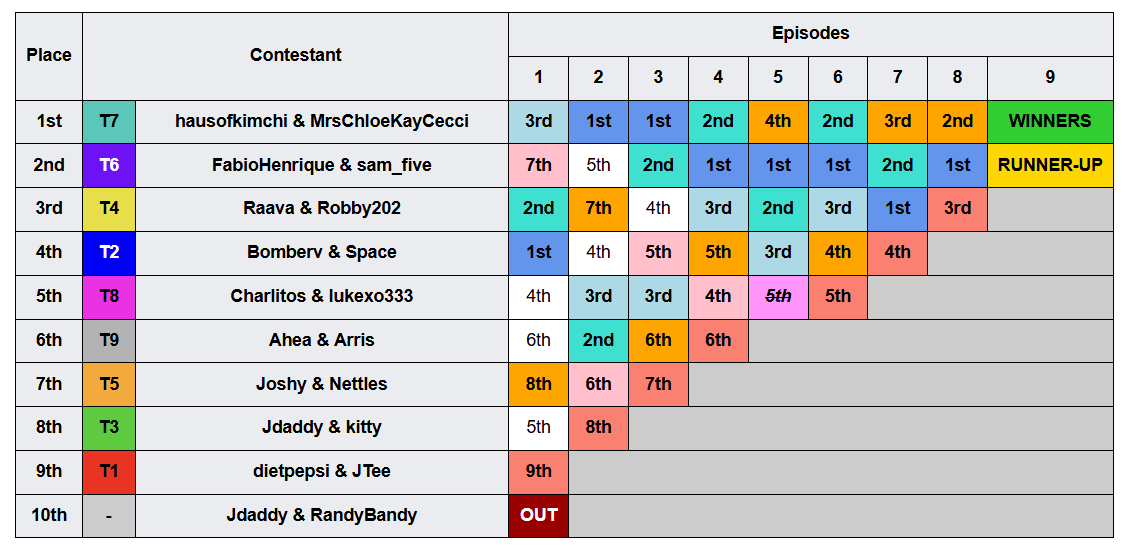The width and height of the screenshot is (1121, 546).
Task: Select the blue T2 team swatch
Action: [109, 252]
